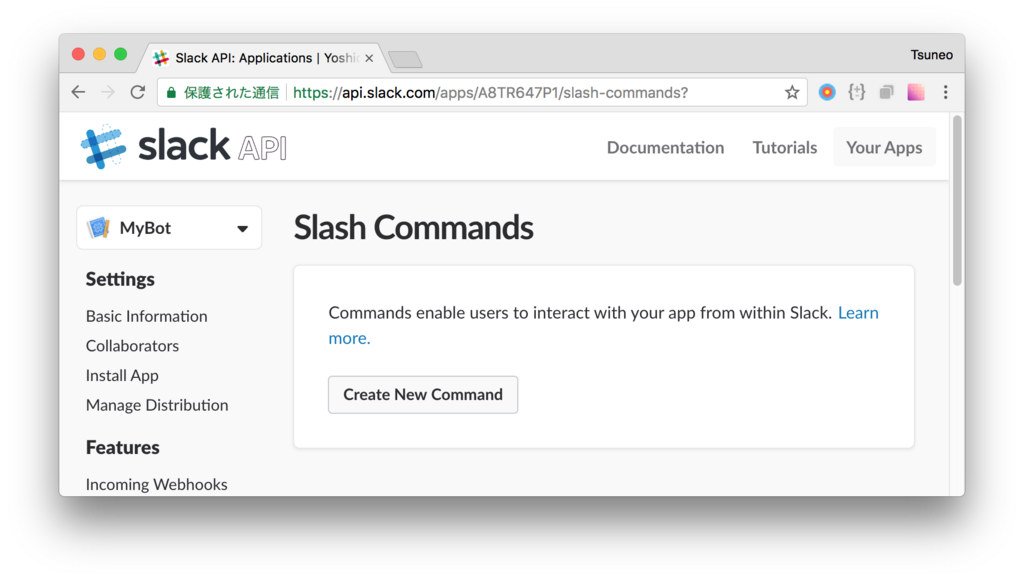Go back using the browser back arrow
The width and height of the screenshot is (1024, 581).
(78, 92)
